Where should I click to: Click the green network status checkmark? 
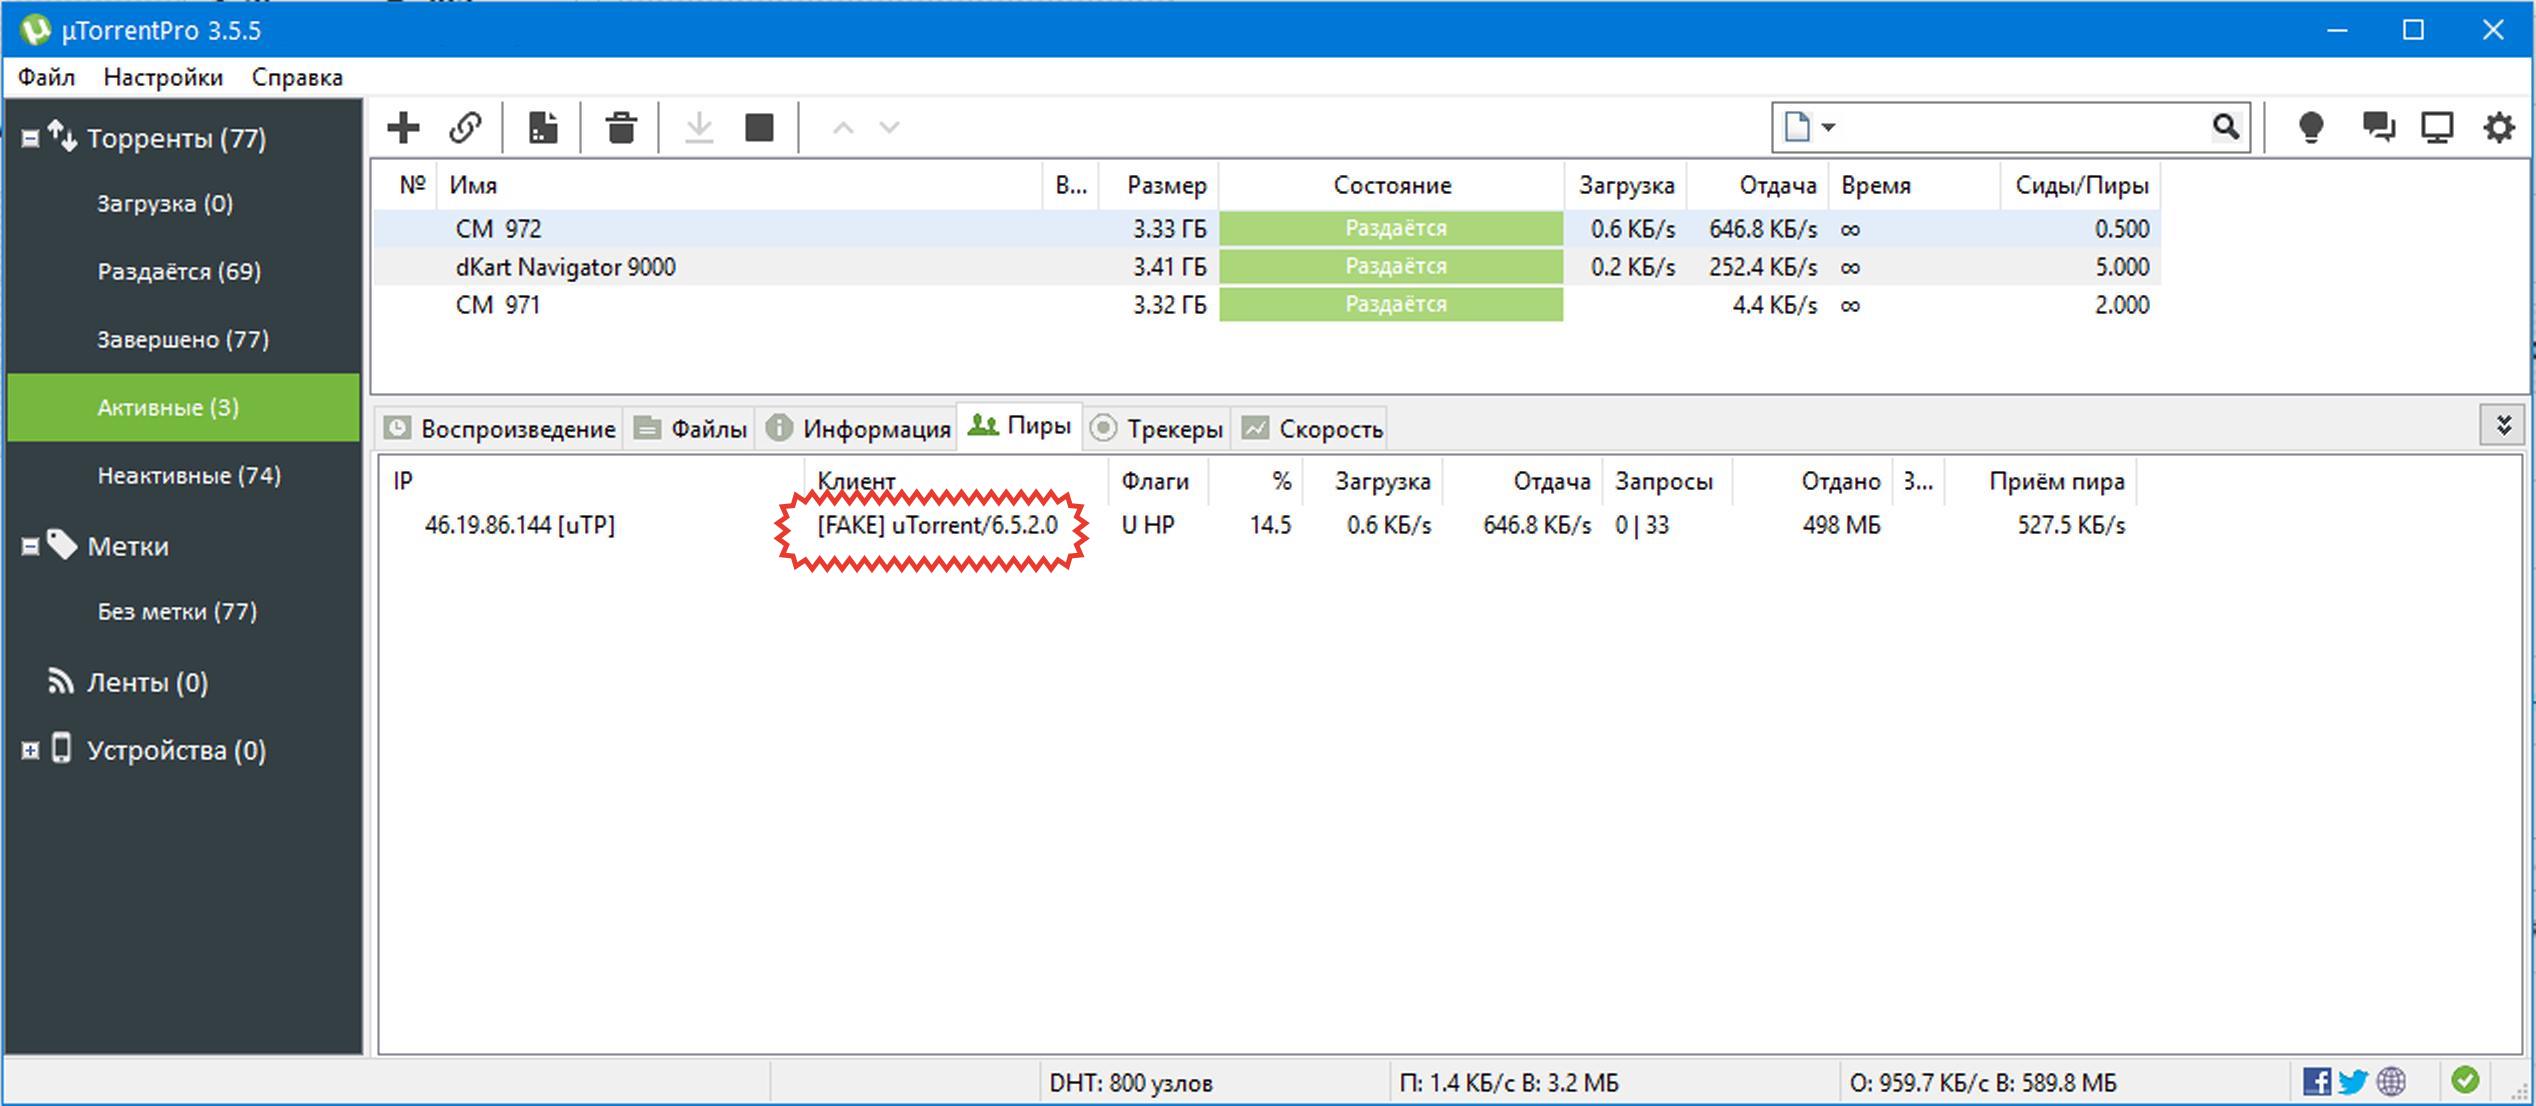click(2465, 1080)
